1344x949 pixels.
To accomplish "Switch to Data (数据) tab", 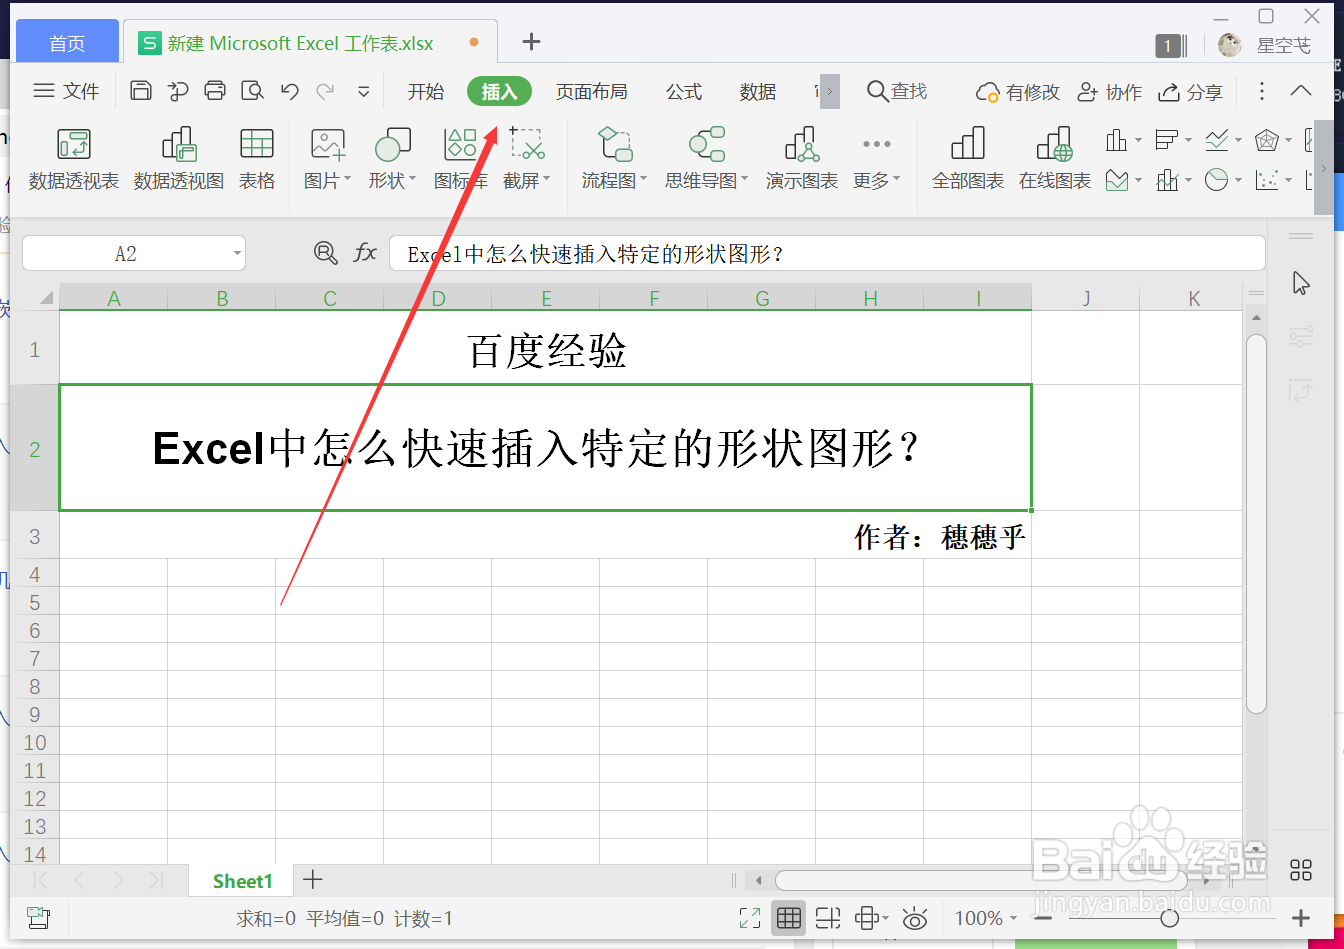I will tap(758, 91).
